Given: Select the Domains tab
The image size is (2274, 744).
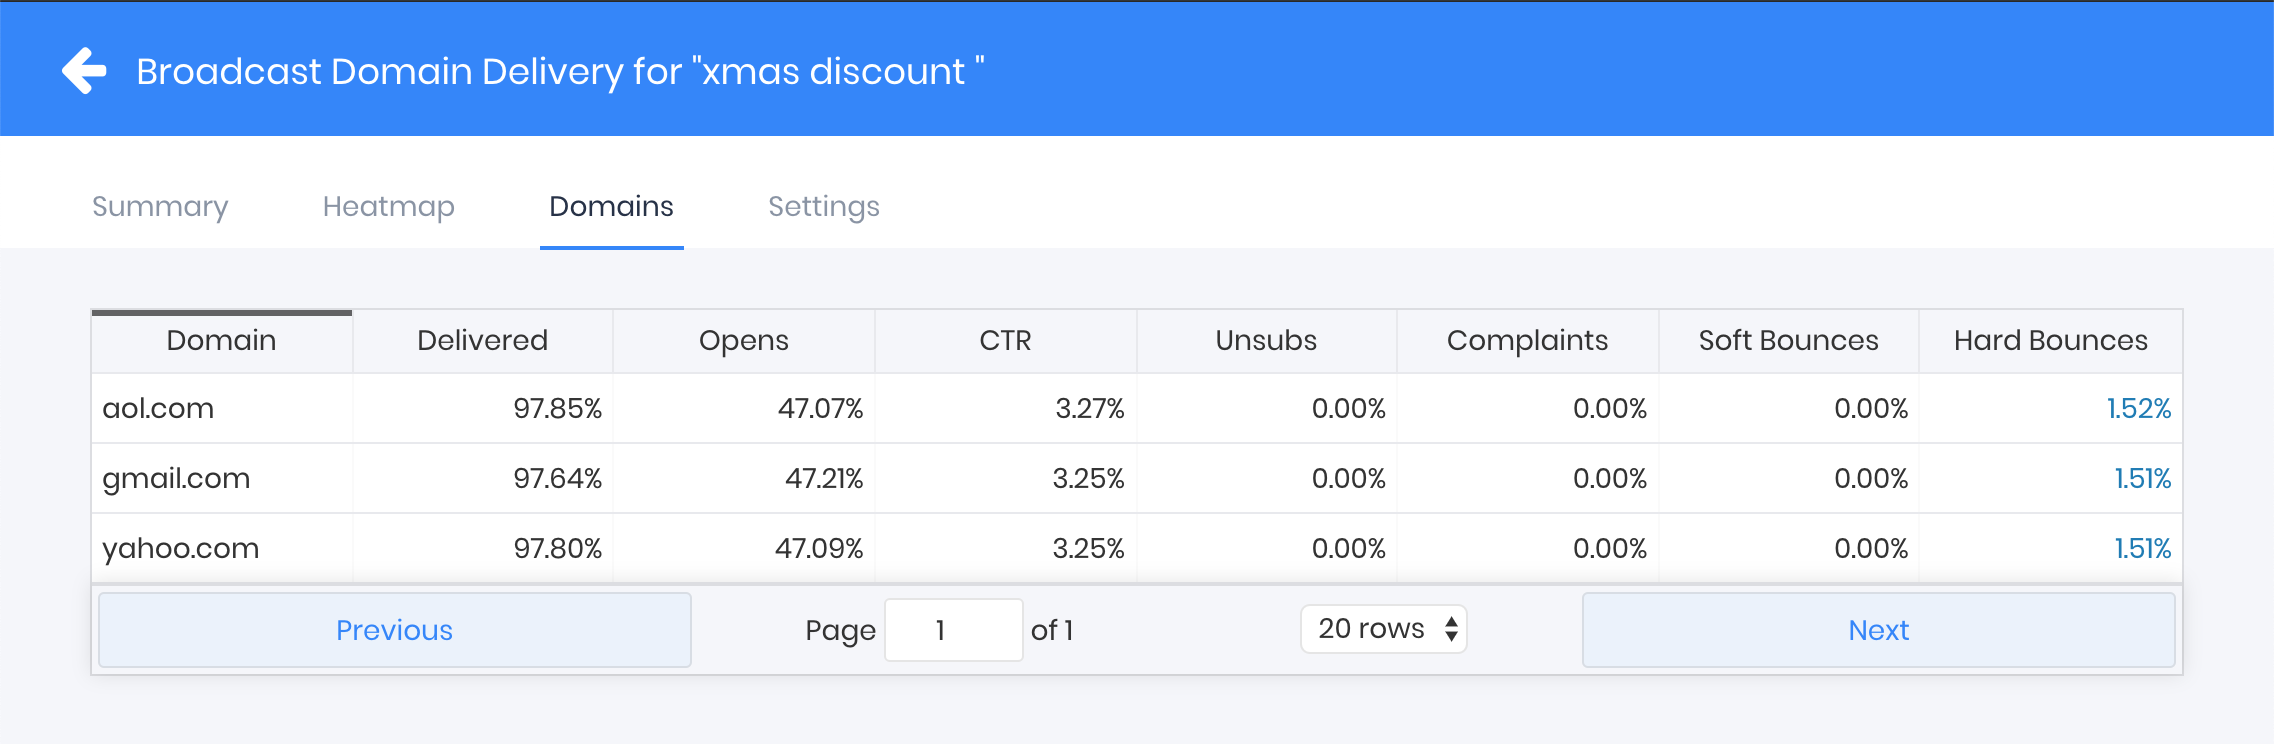Looking at the screenshot, I should click(611, 206).
